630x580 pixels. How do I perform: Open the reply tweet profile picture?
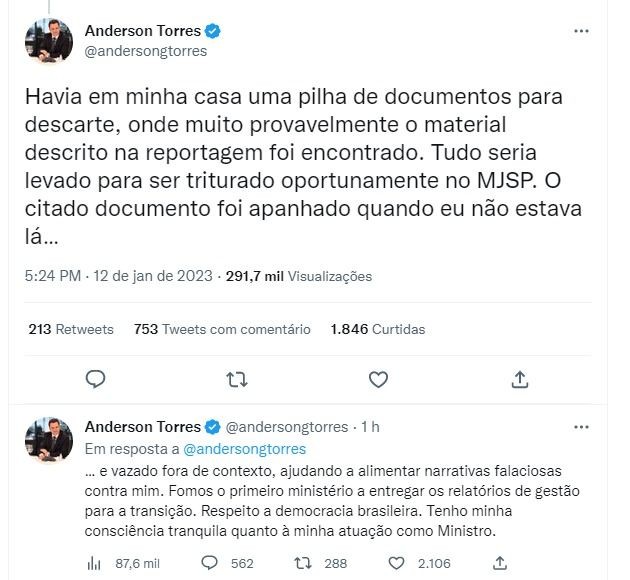pyautogui.click(x=49, y=439)
